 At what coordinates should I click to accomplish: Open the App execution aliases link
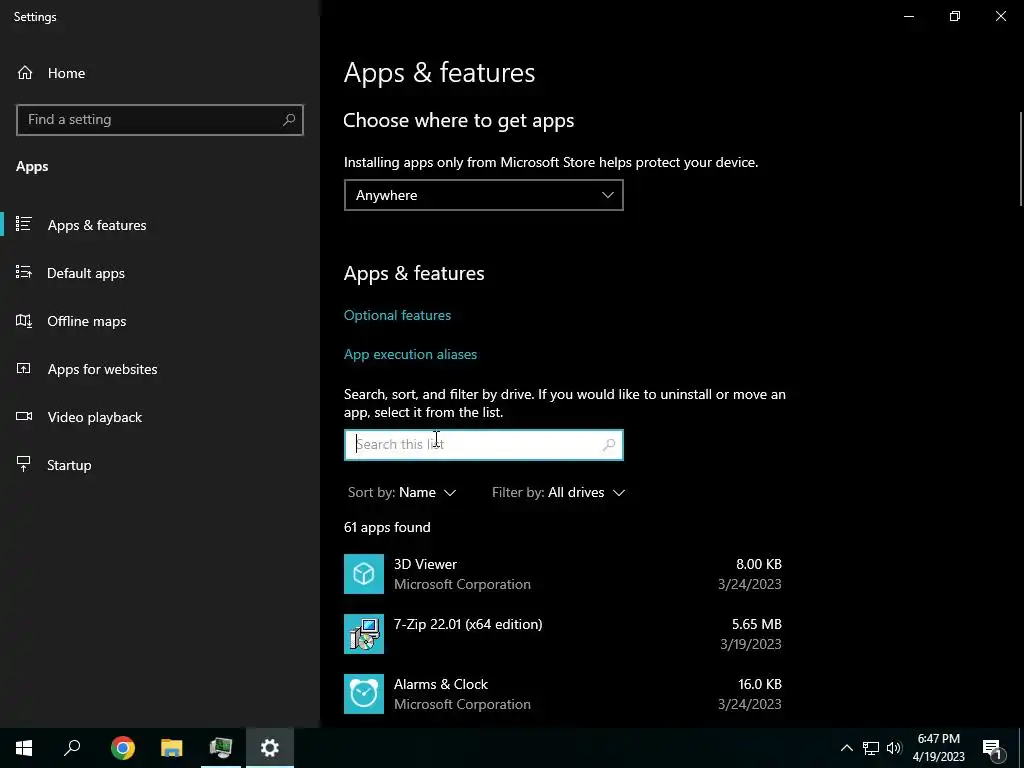pos(410,355)
